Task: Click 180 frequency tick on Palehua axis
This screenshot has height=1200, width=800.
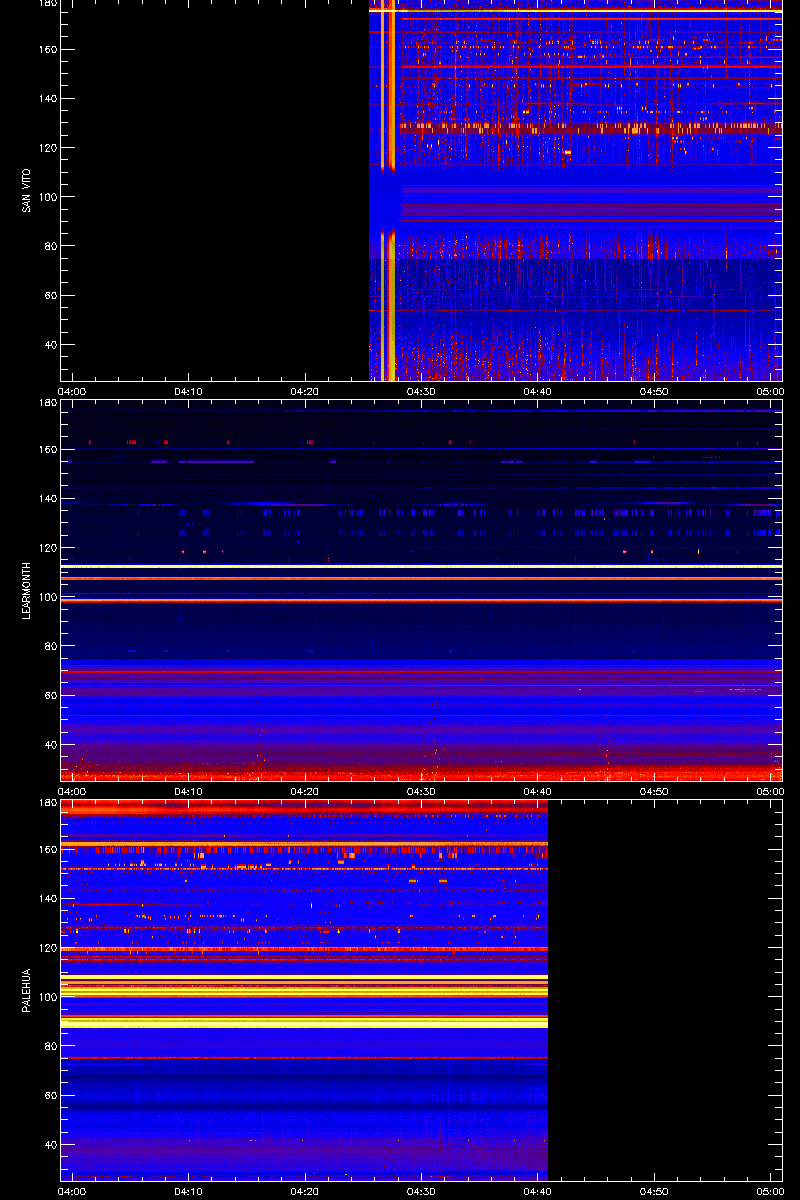Action: point(46,804)
